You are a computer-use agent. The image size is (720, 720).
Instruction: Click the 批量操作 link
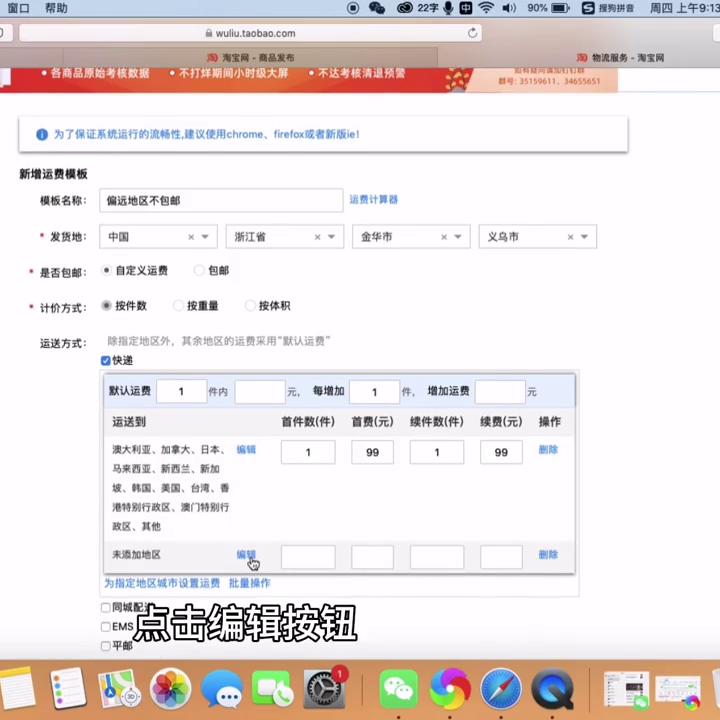(x=249, y=583)
